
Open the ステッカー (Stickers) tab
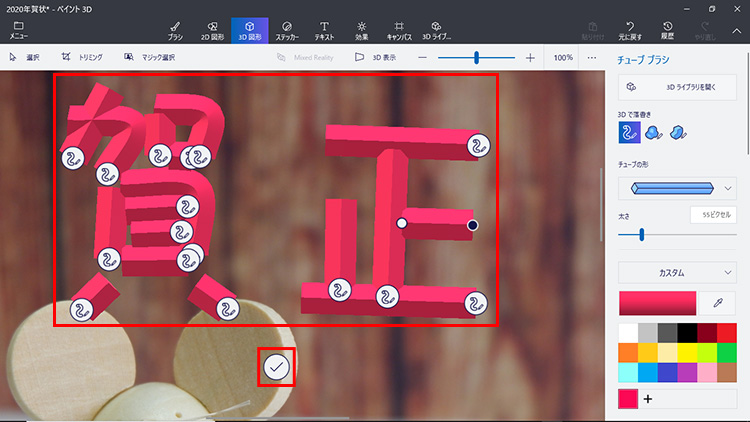point(286,30)
